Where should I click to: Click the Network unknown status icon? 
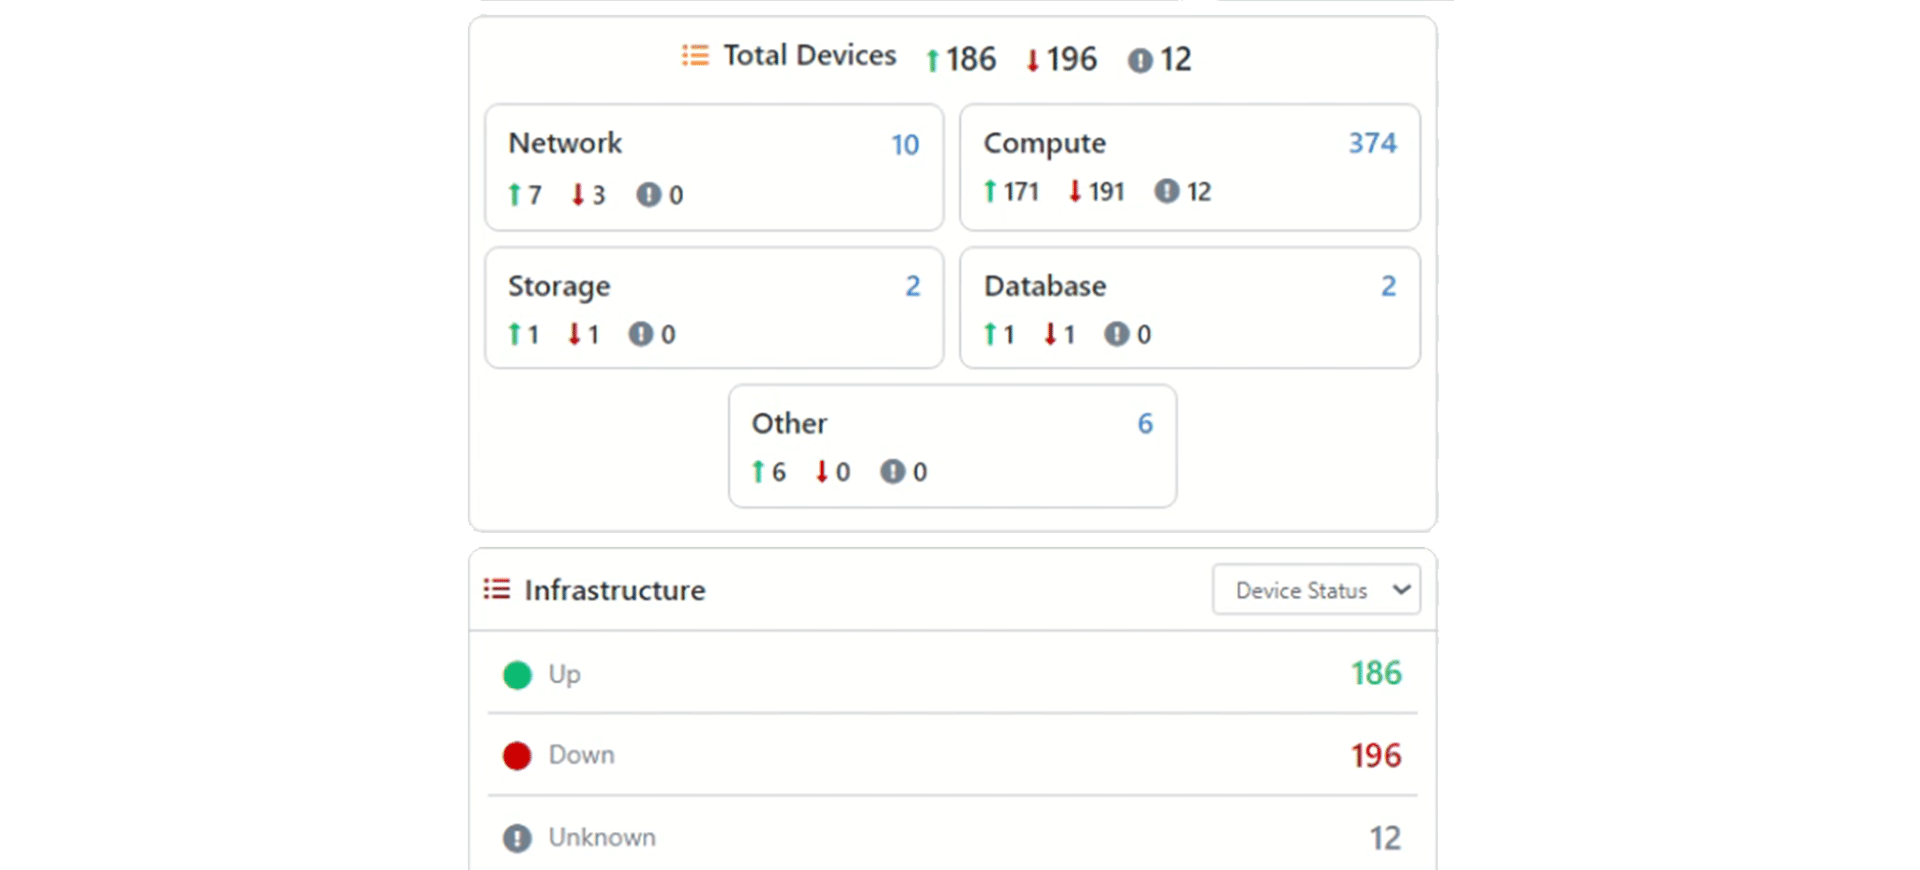pyautogui.click(x=649, y=194)
